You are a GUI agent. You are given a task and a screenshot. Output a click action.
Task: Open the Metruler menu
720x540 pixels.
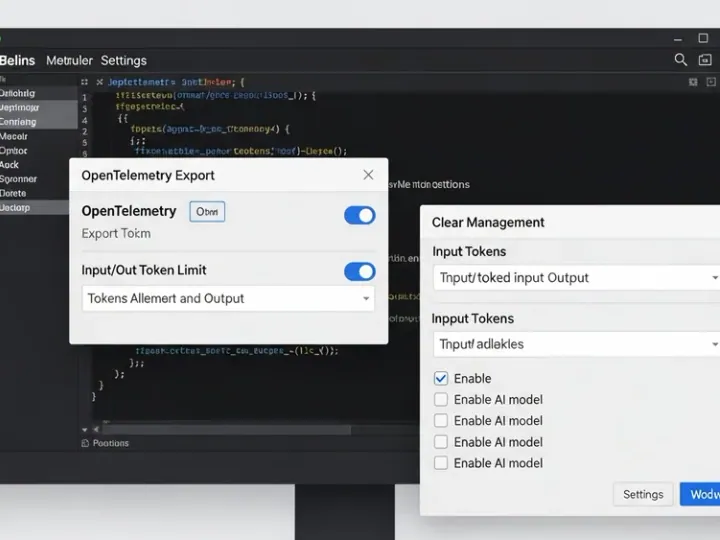tap(69, 61)
